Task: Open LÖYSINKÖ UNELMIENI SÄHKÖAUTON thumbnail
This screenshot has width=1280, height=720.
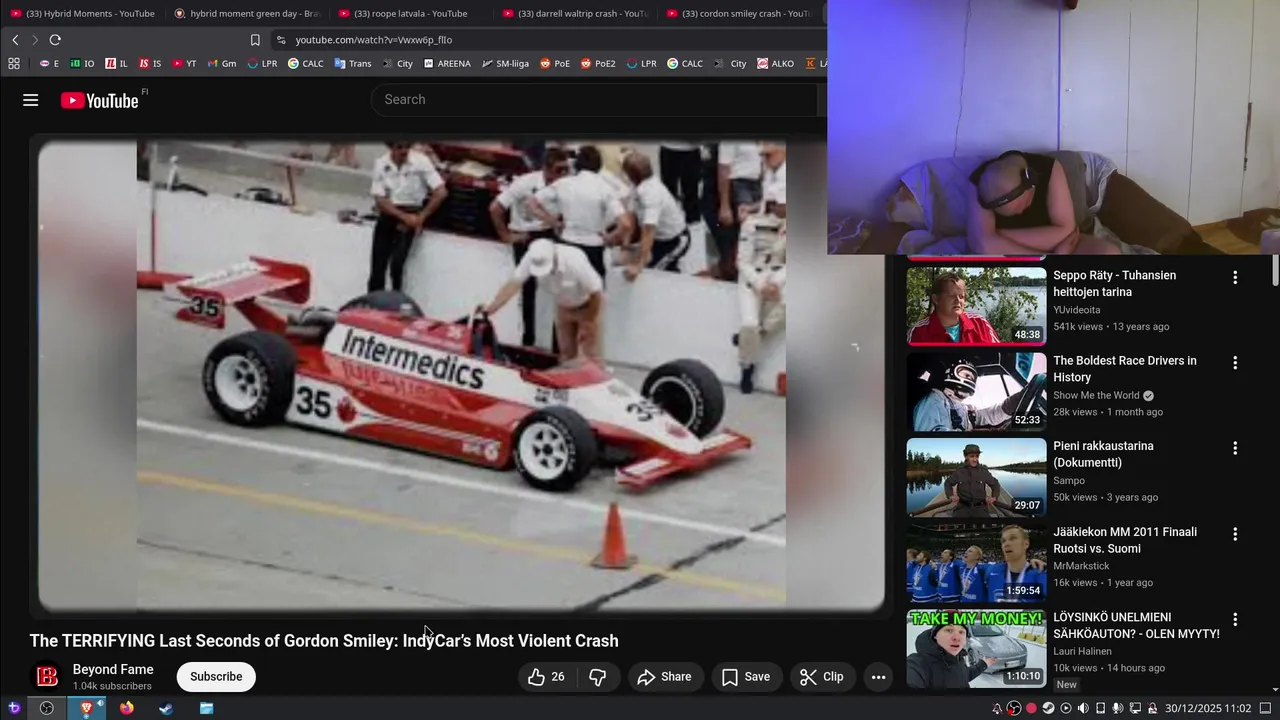Action: [x=976, y=648]
